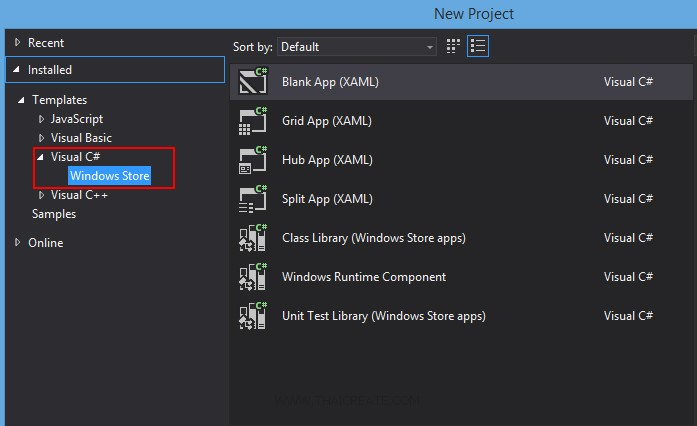Collapse the Installed section
This screenshot has height=426, width=697.
(17, 70)
